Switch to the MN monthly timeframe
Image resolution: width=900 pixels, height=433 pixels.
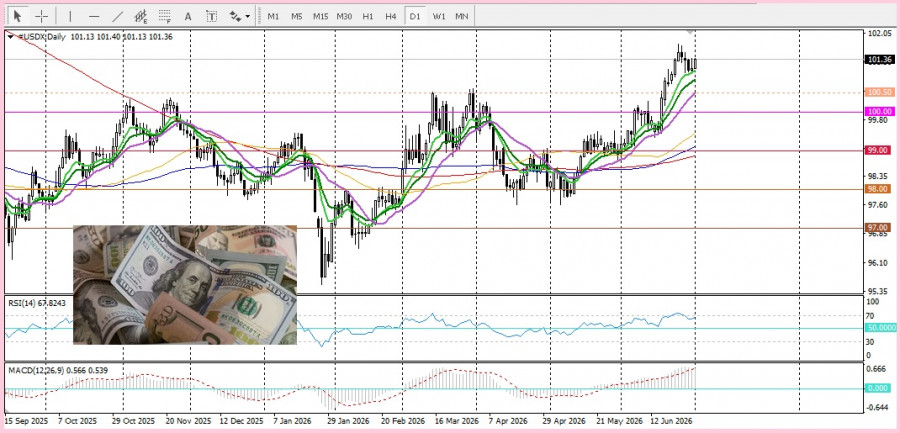461,16
